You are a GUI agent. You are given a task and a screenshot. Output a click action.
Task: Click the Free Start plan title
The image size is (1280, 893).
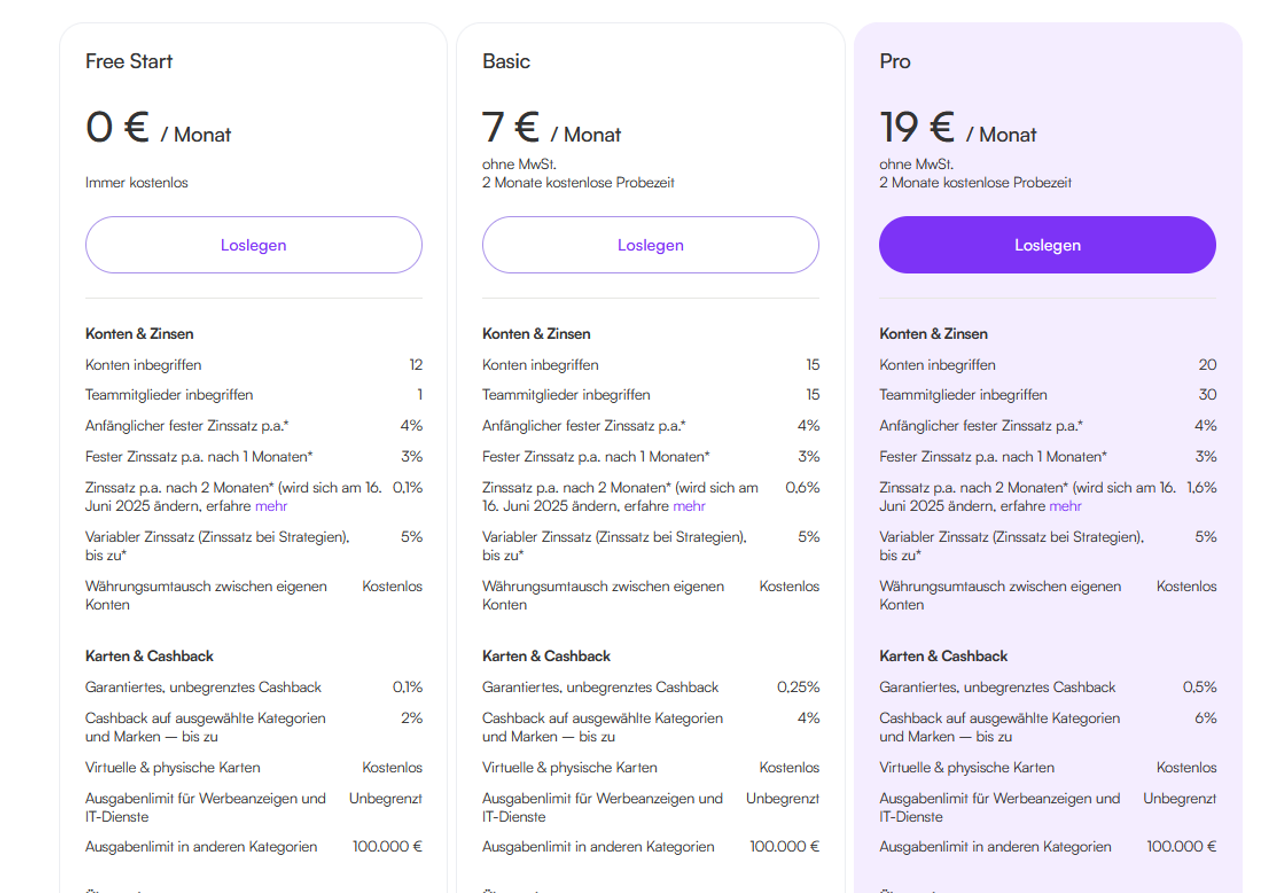129,61
